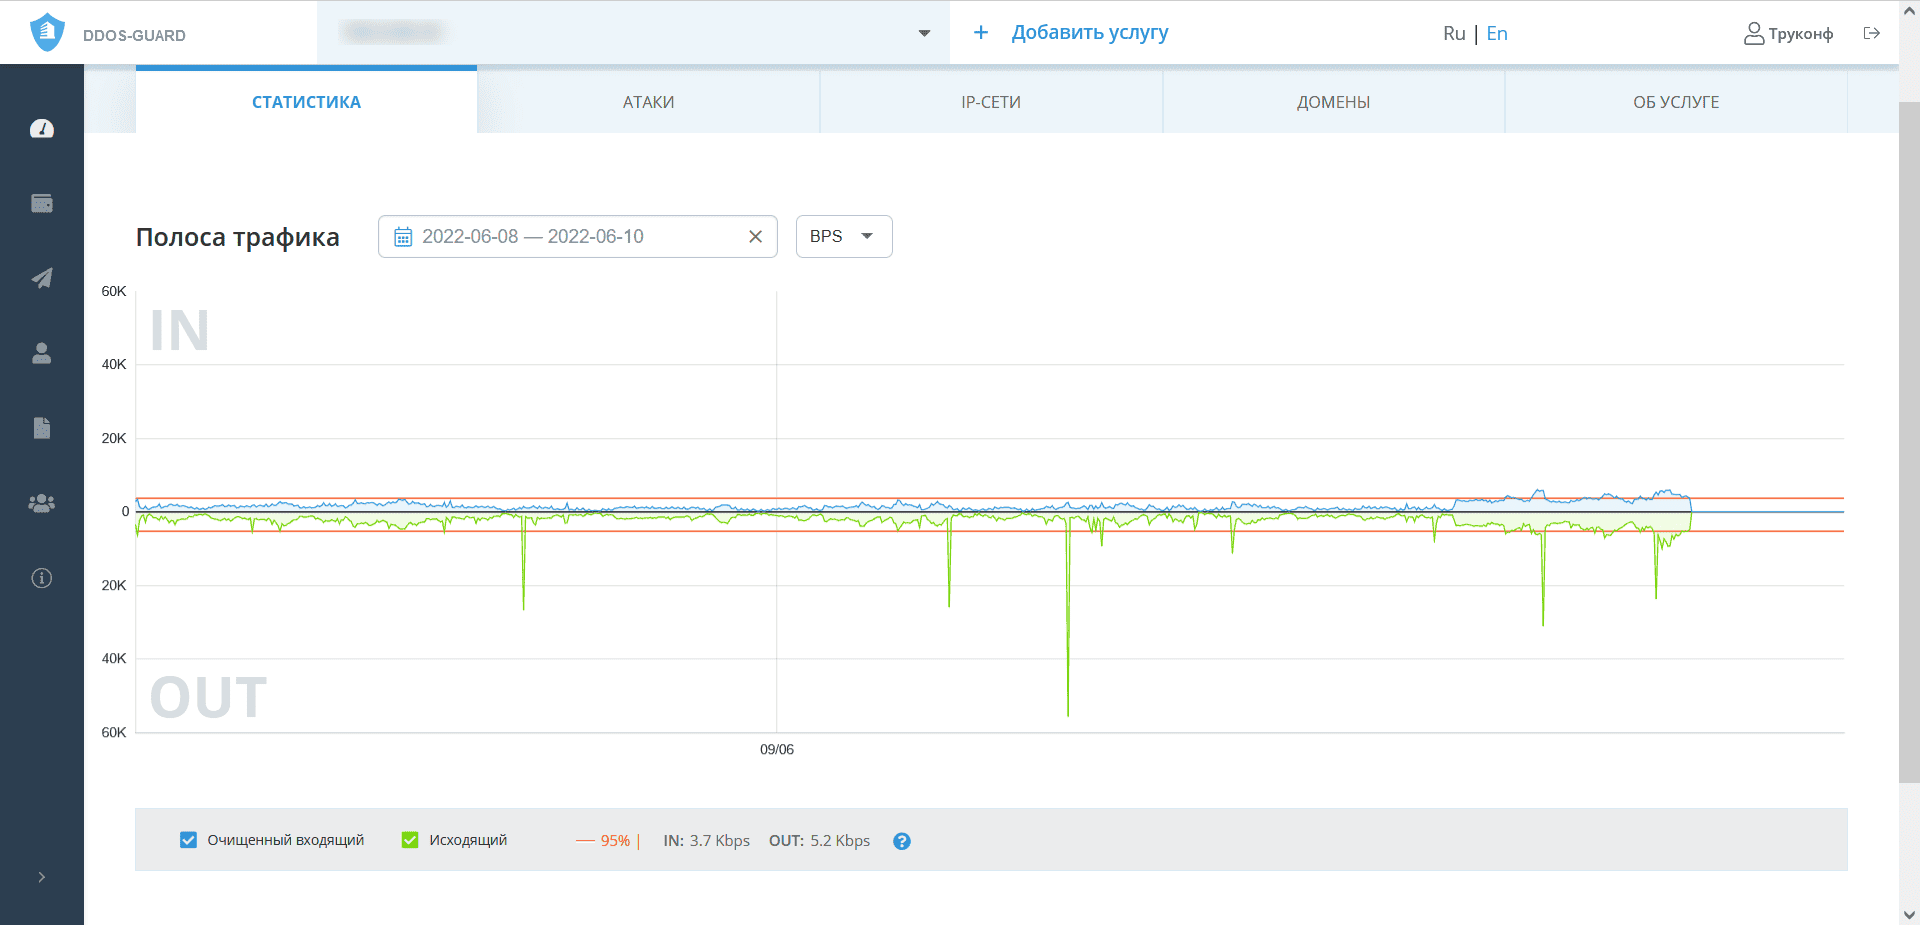The image size is (1920, 925).
Task: Click the plus icon before Добавить услугу
Action: pos(981,33)
